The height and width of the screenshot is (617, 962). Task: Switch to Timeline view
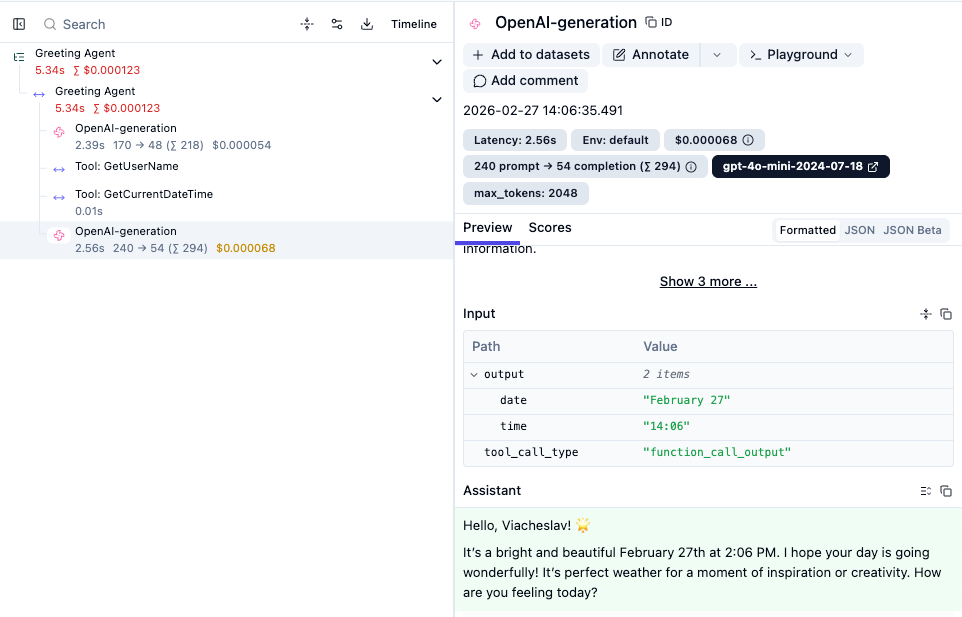[x=414, y=24]
